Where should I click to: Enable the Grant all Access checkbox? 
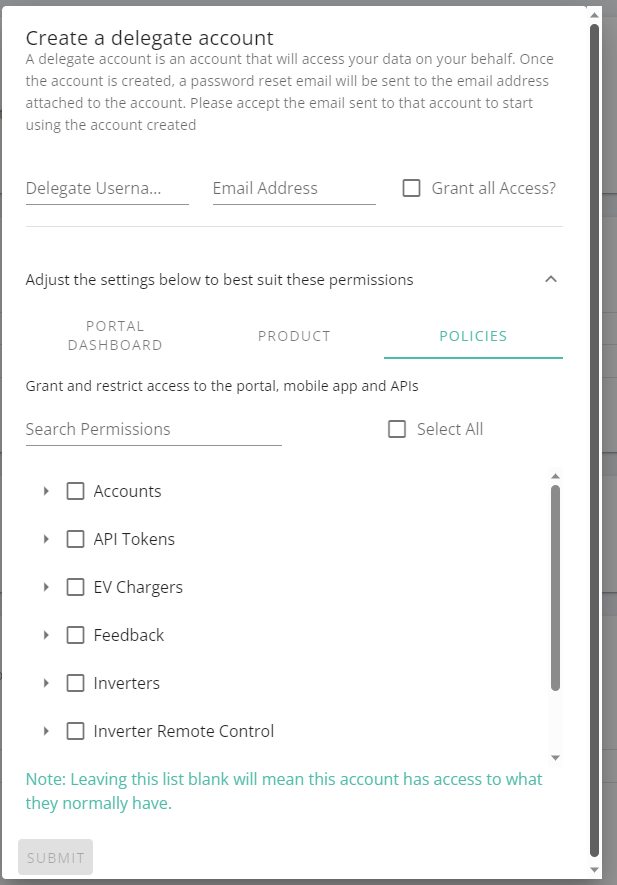click(x=412, y=188)
